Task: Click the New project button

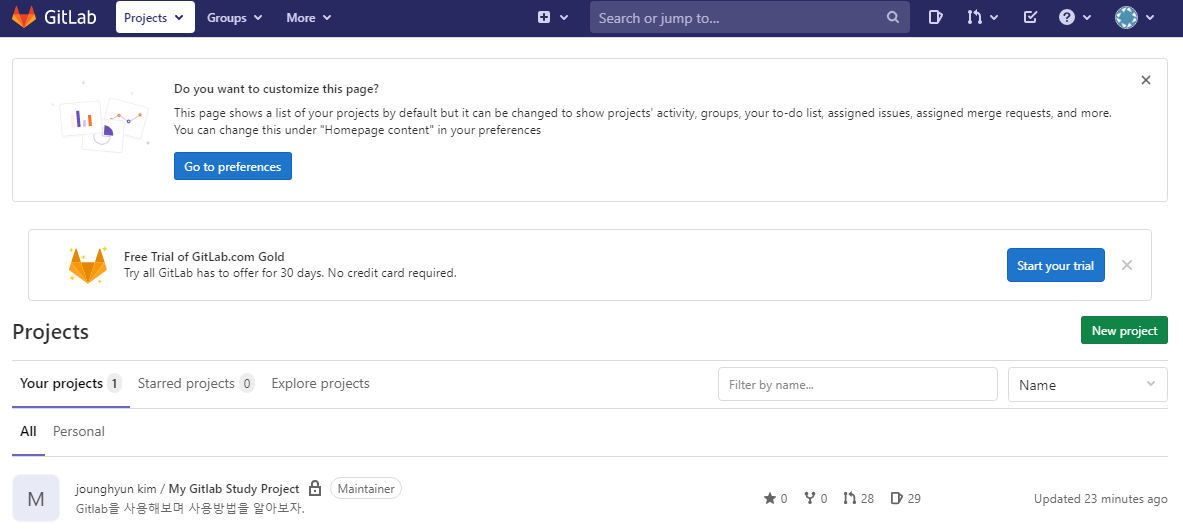Action: (1124, 331)
